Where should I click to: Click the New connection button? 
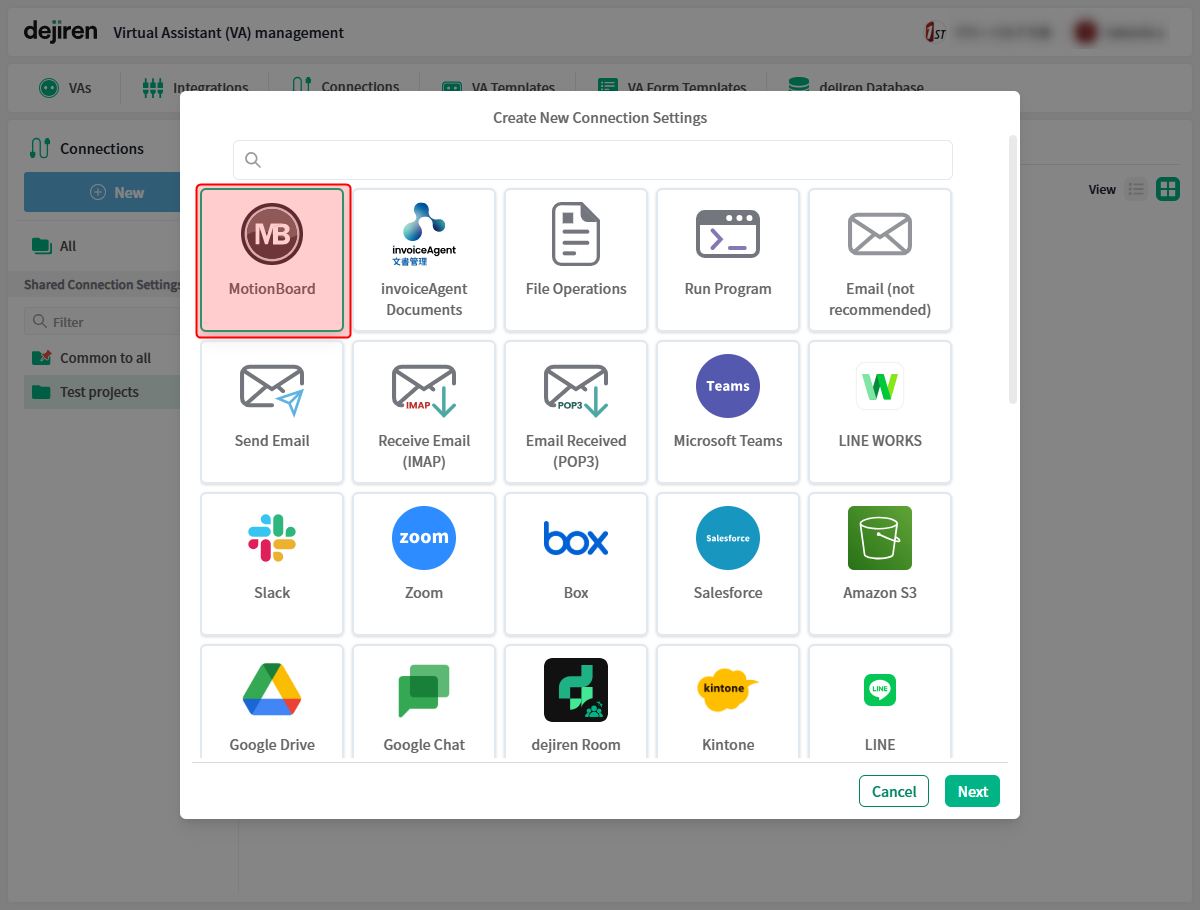[102, 192]
